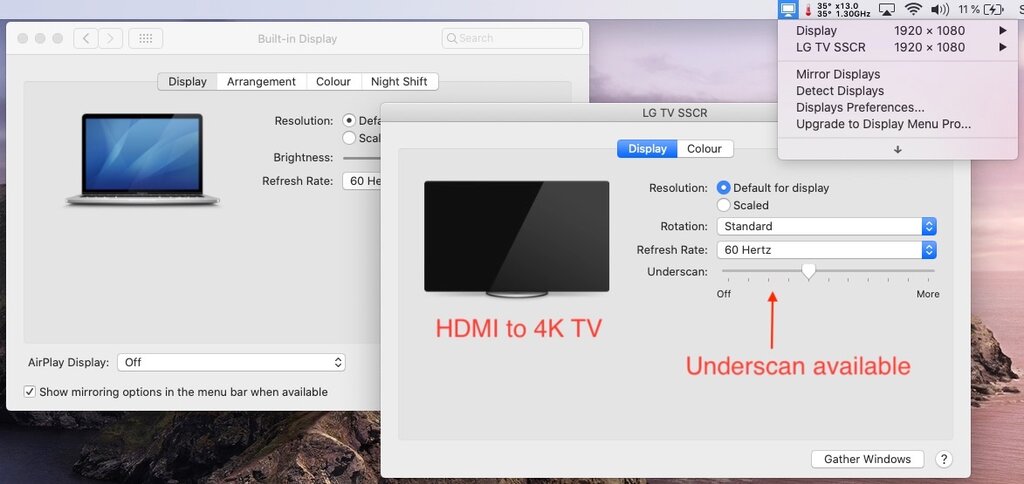Show all preferences grid button
The width and height of the screenshot is (1024, 484).
tap(146, 39)
